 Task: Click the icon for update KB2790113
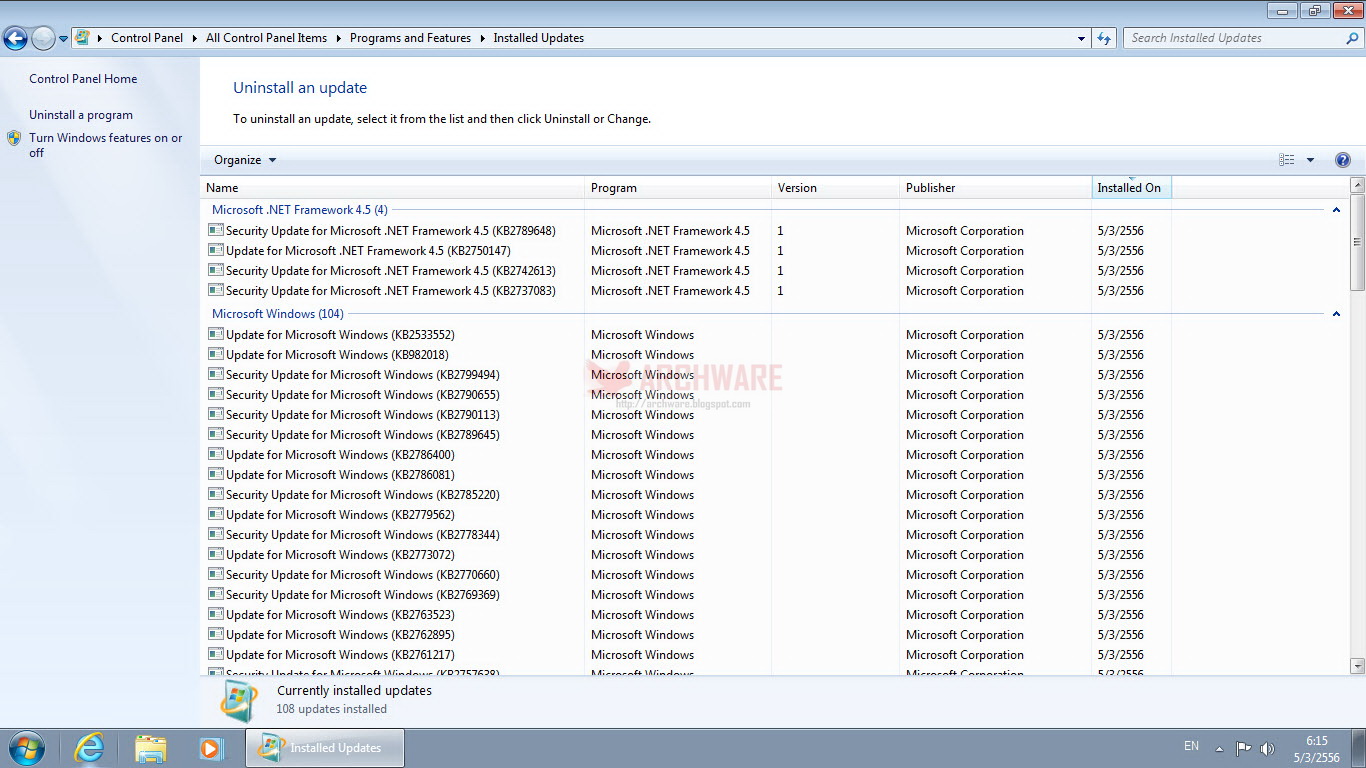(x=215, y=414)
